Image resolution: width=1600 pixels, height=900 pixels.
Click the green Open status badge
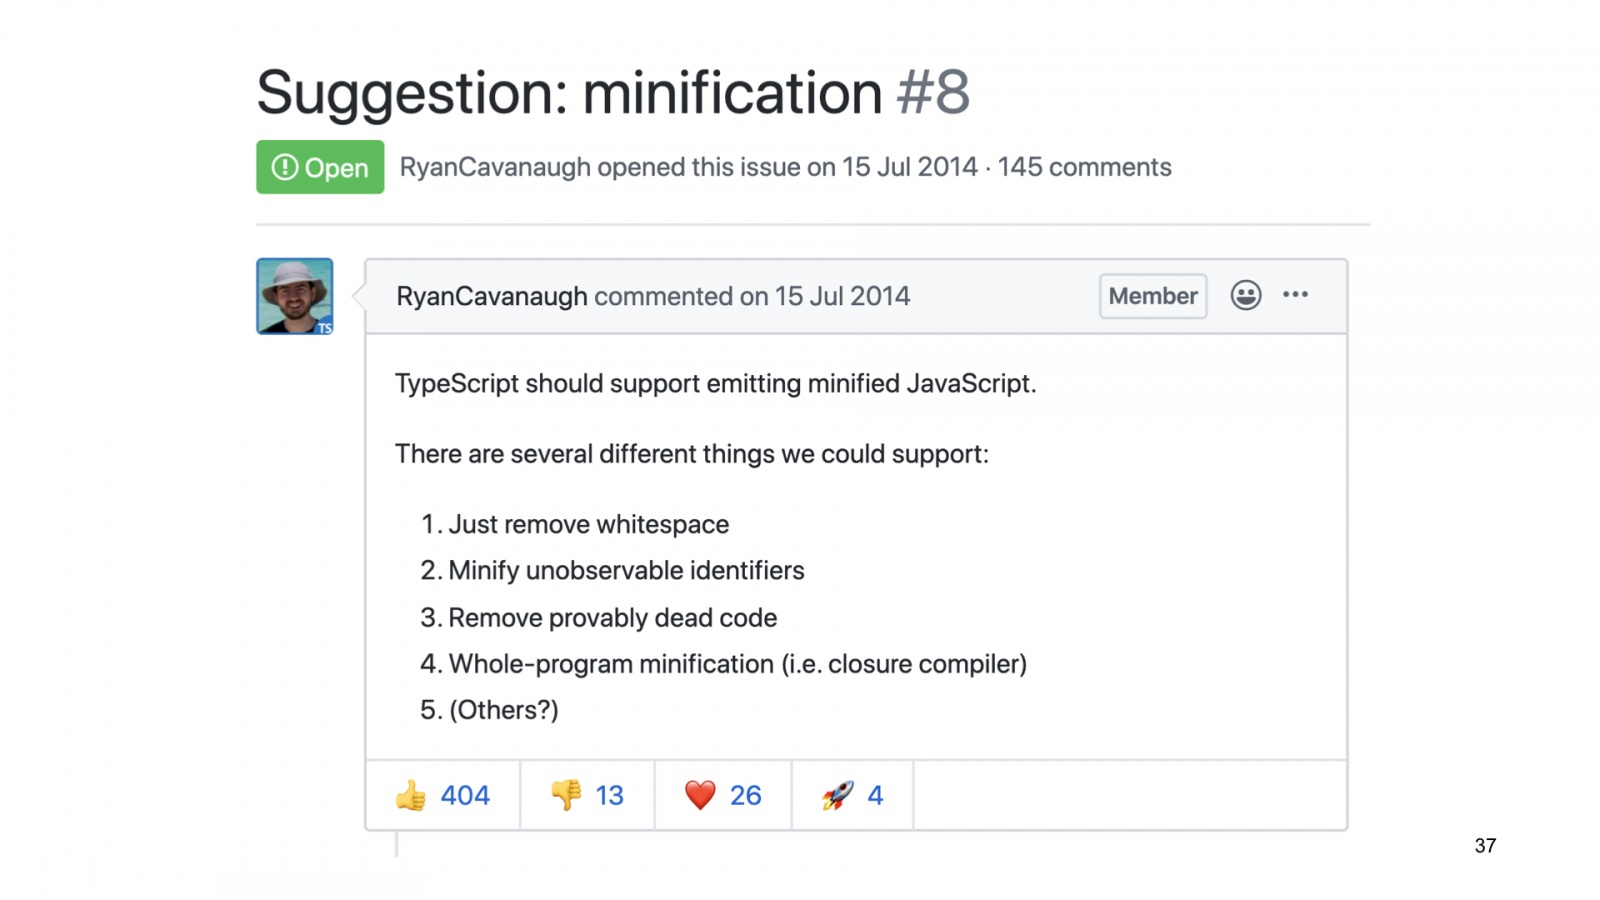320,167
